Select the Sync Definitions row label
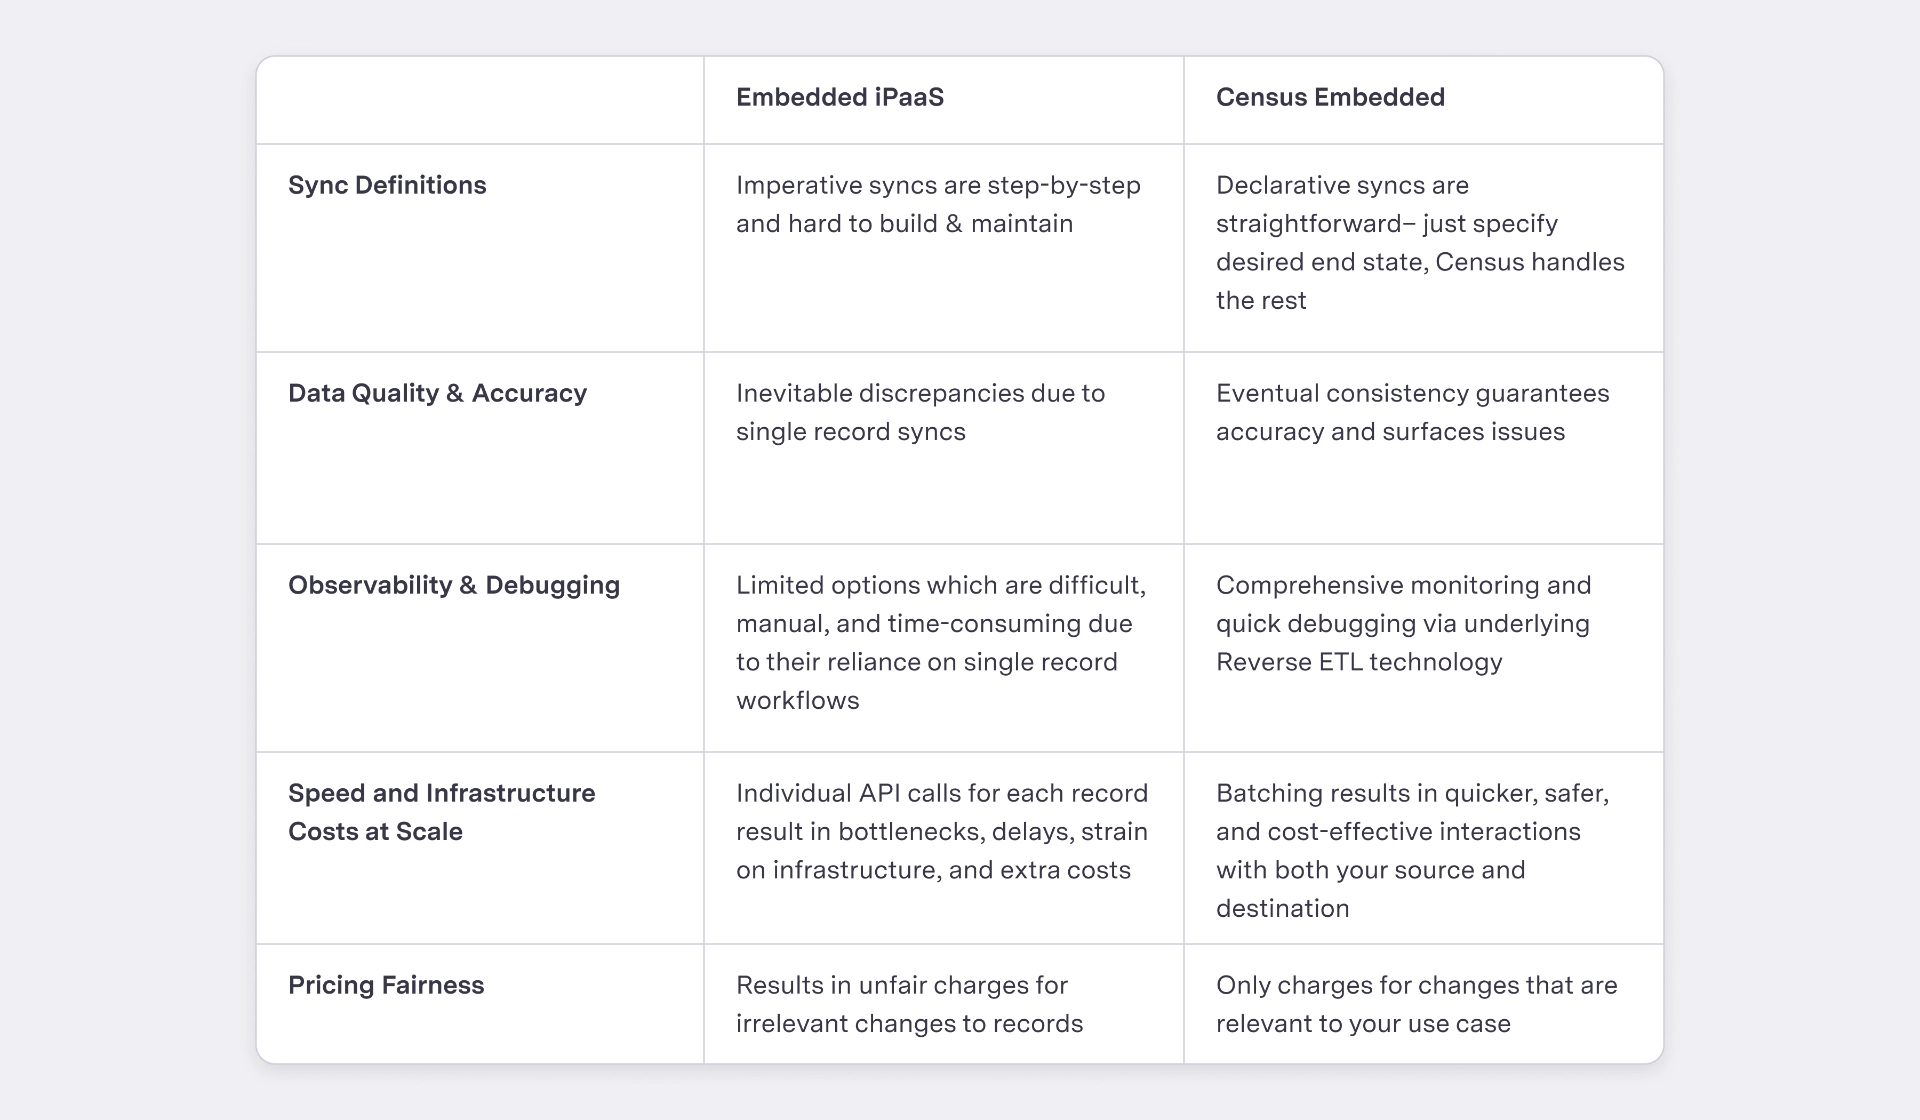 coord(387,185)
